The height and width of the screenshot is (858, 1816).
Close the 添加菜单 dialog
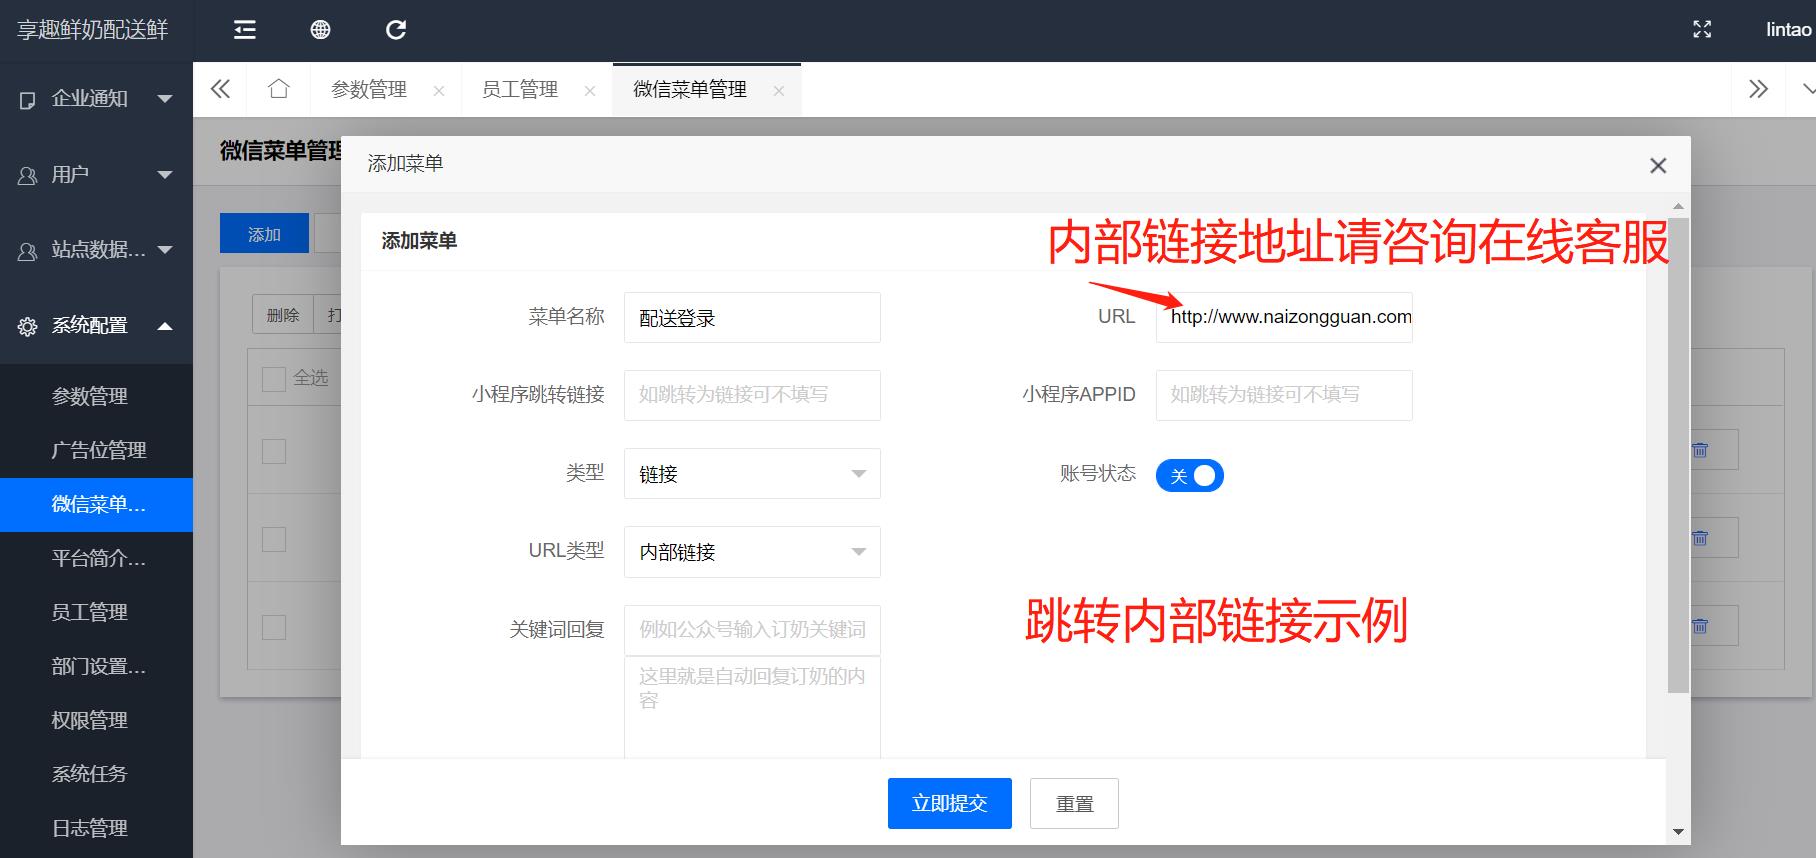coord(1658,165)
